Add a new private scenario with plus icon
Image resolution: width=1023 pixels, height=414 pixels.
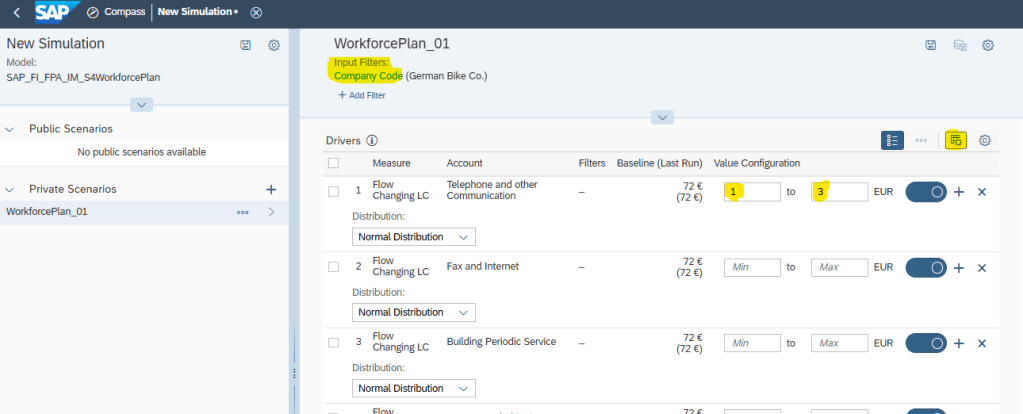point(270,189)
